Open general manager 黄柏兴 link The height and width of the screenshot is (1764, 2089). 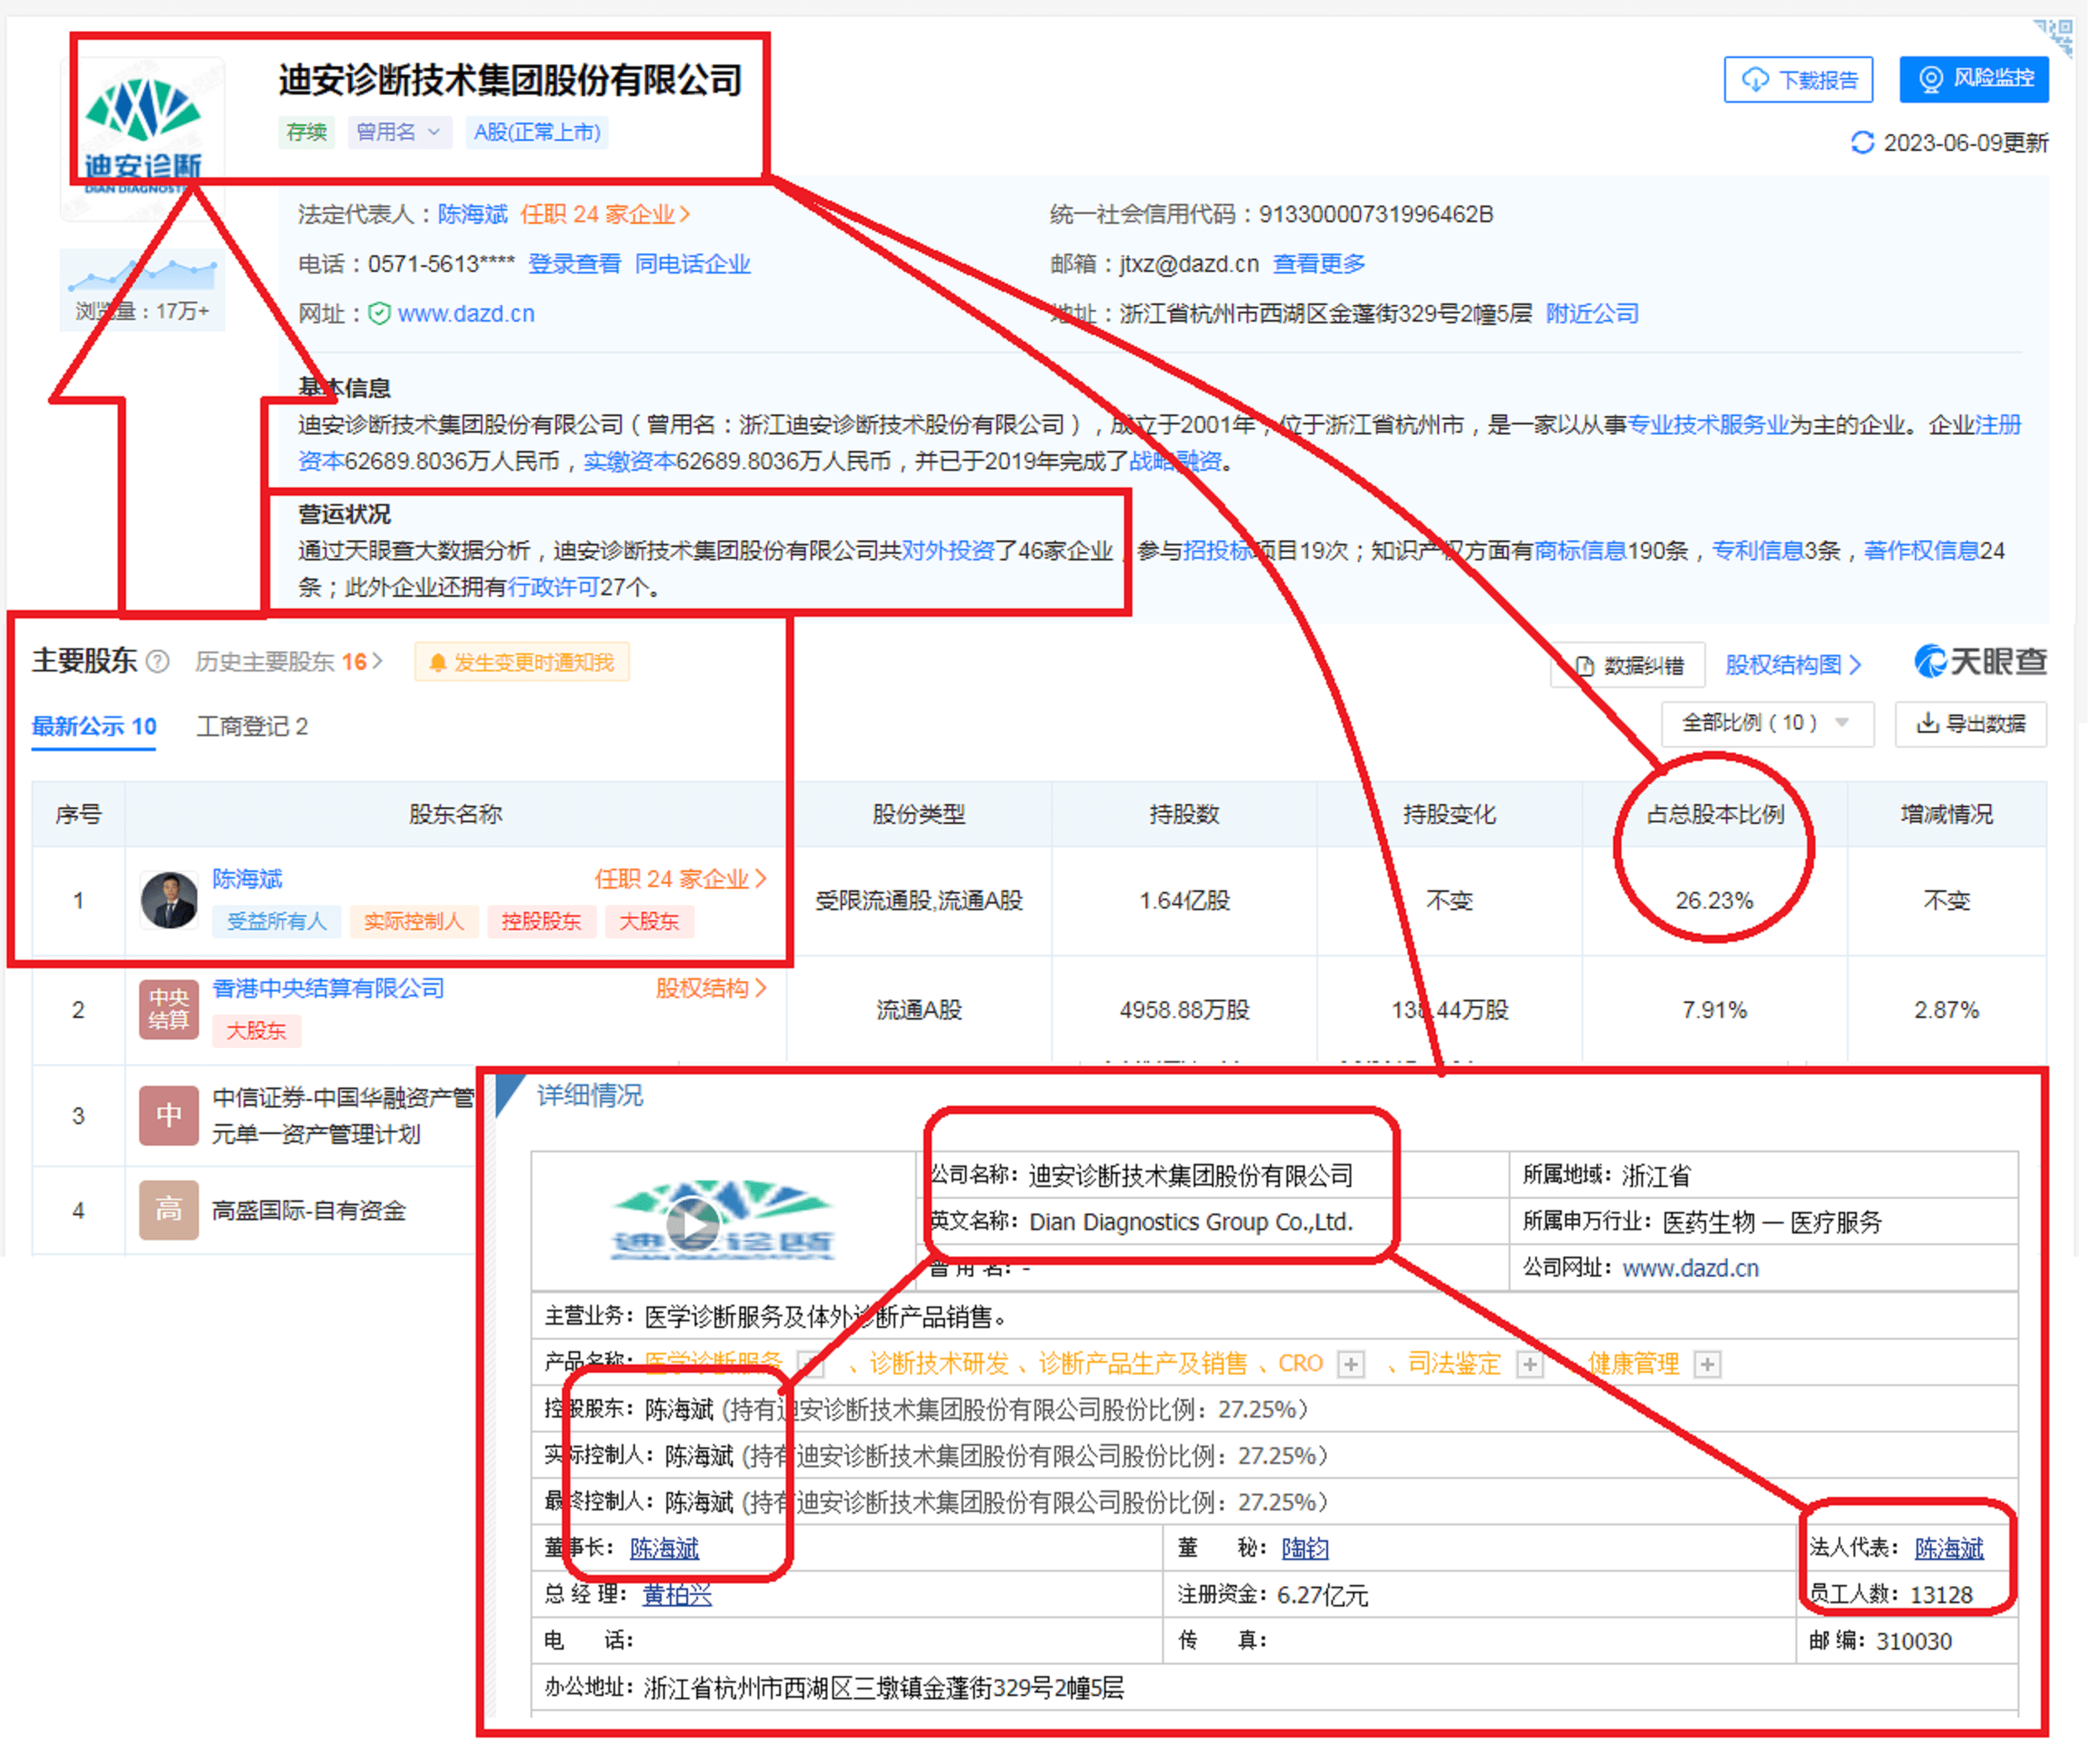(x=677, y=1595)
